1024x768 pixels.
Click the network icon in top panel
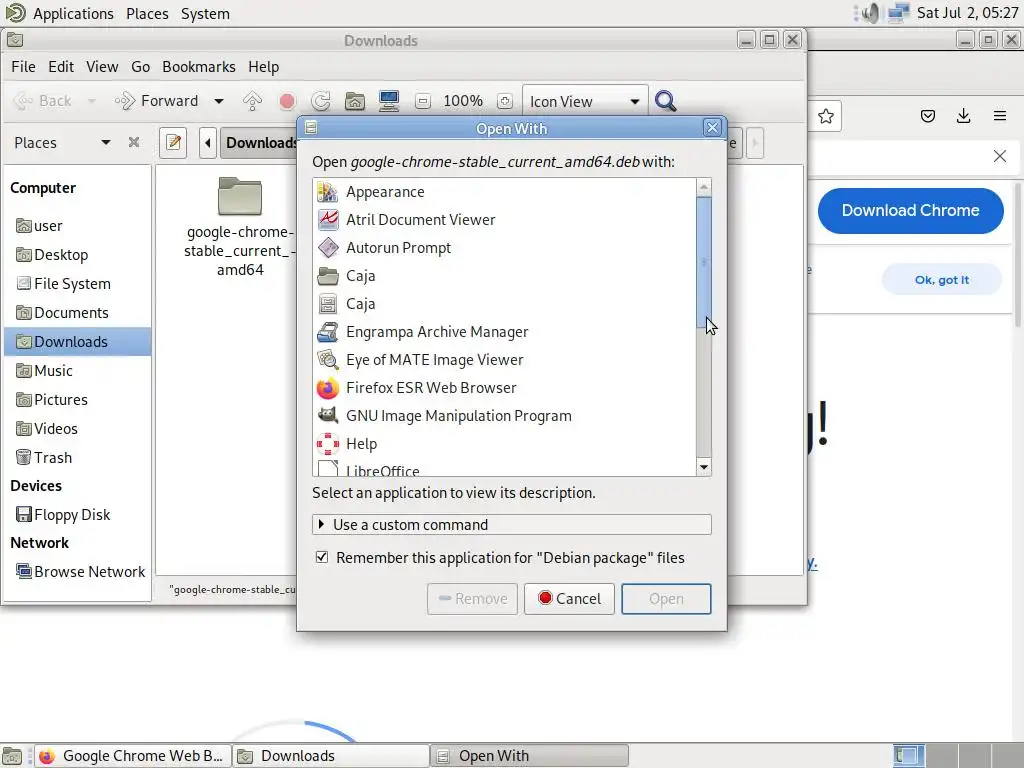point(899,13)
